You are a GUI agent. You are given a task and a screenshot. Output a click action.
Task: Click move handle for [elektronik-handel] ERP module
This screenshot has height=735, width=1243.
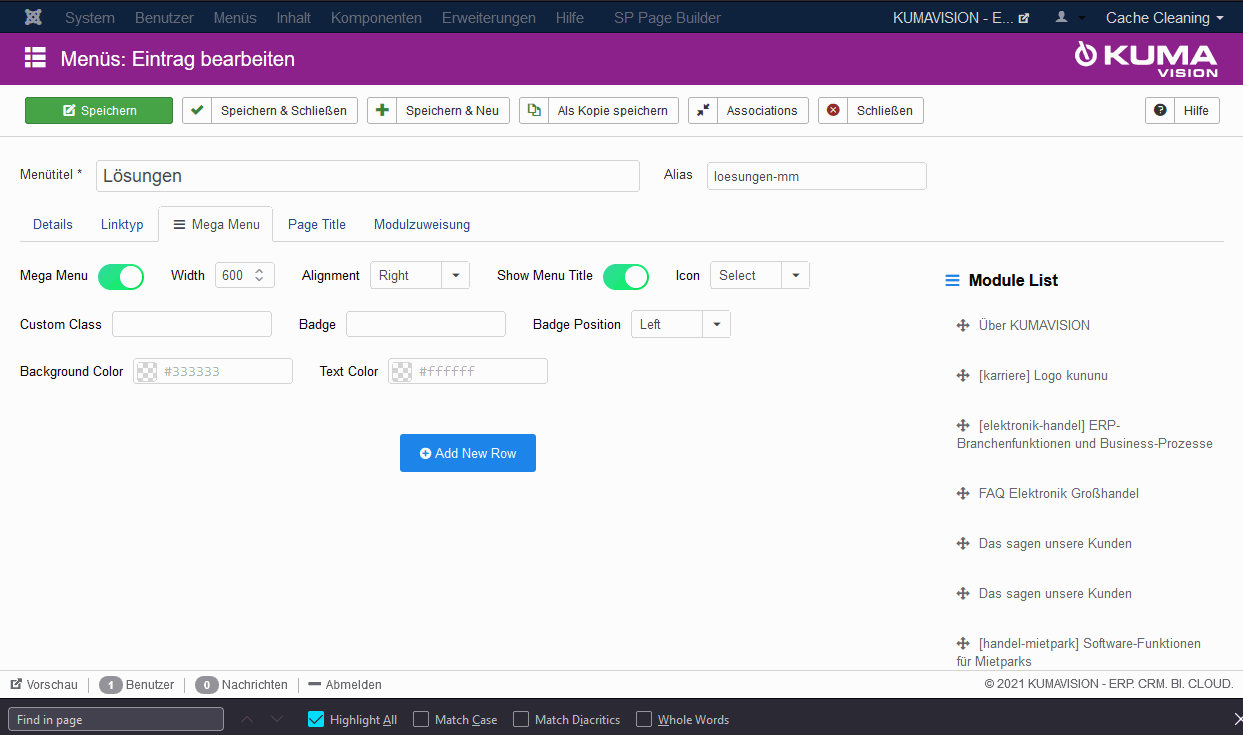(963, 425)
